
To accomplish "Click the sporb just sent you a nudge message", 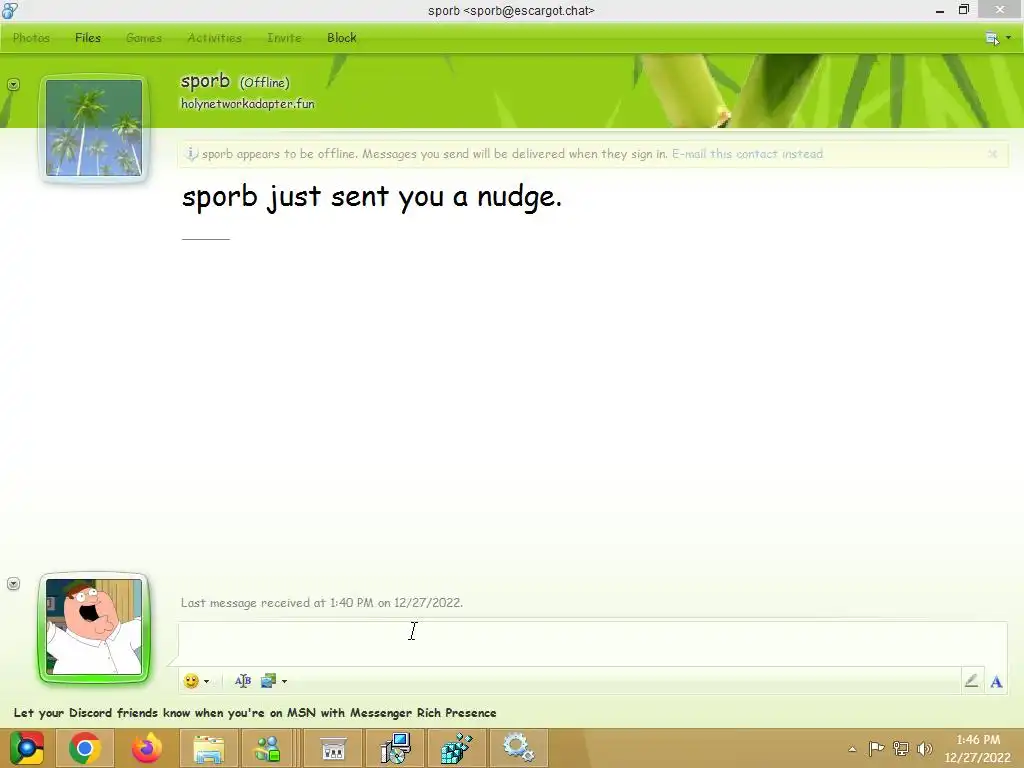I will pos(372,197).
